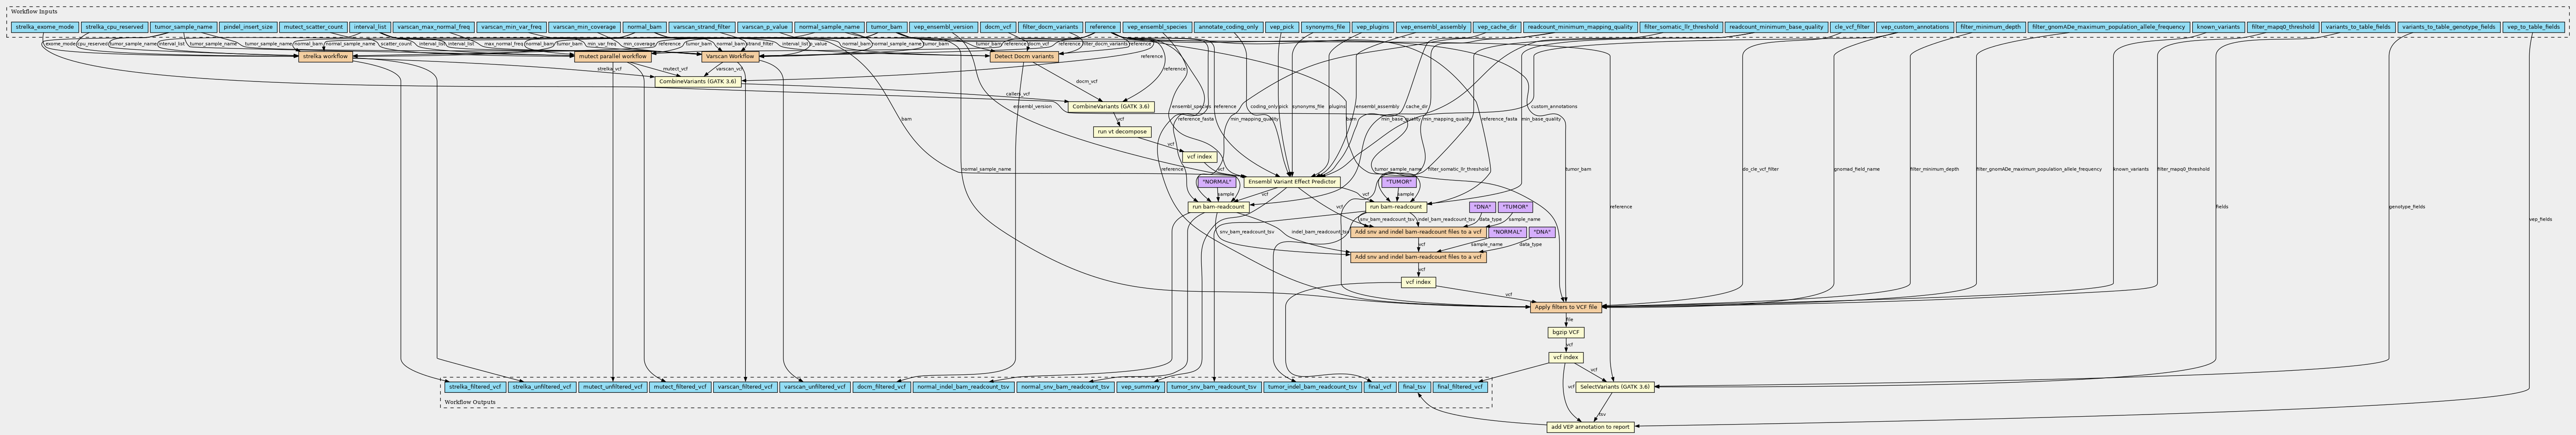The image size is (2576, 435).
Task: Select the vep_pick input node
Action: click(1281, 27)
